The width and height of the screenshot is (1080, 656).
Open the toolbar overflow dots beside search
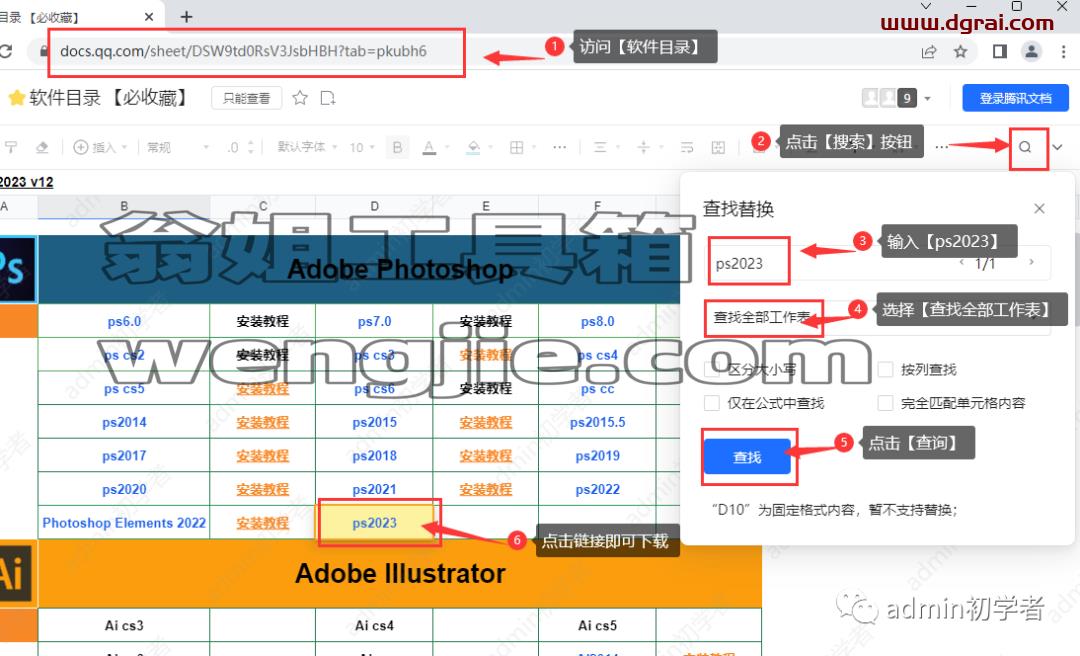coord(942,147)
